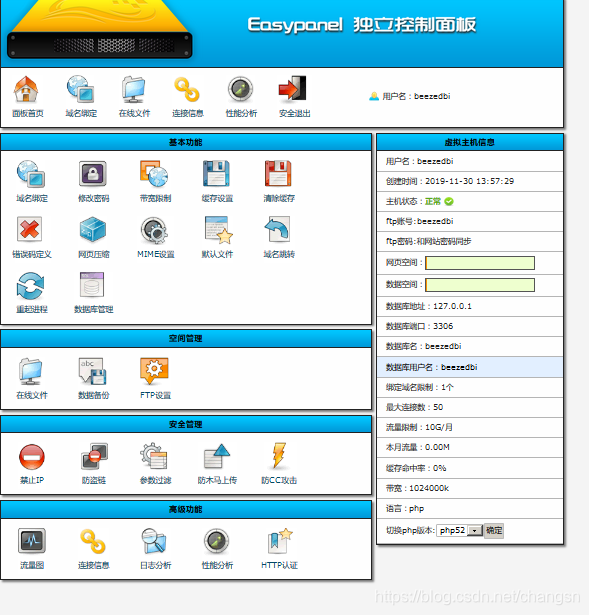Click the 默认文件 star icon
The width and height of the screenshot is (589, 615).
(218, 230)
